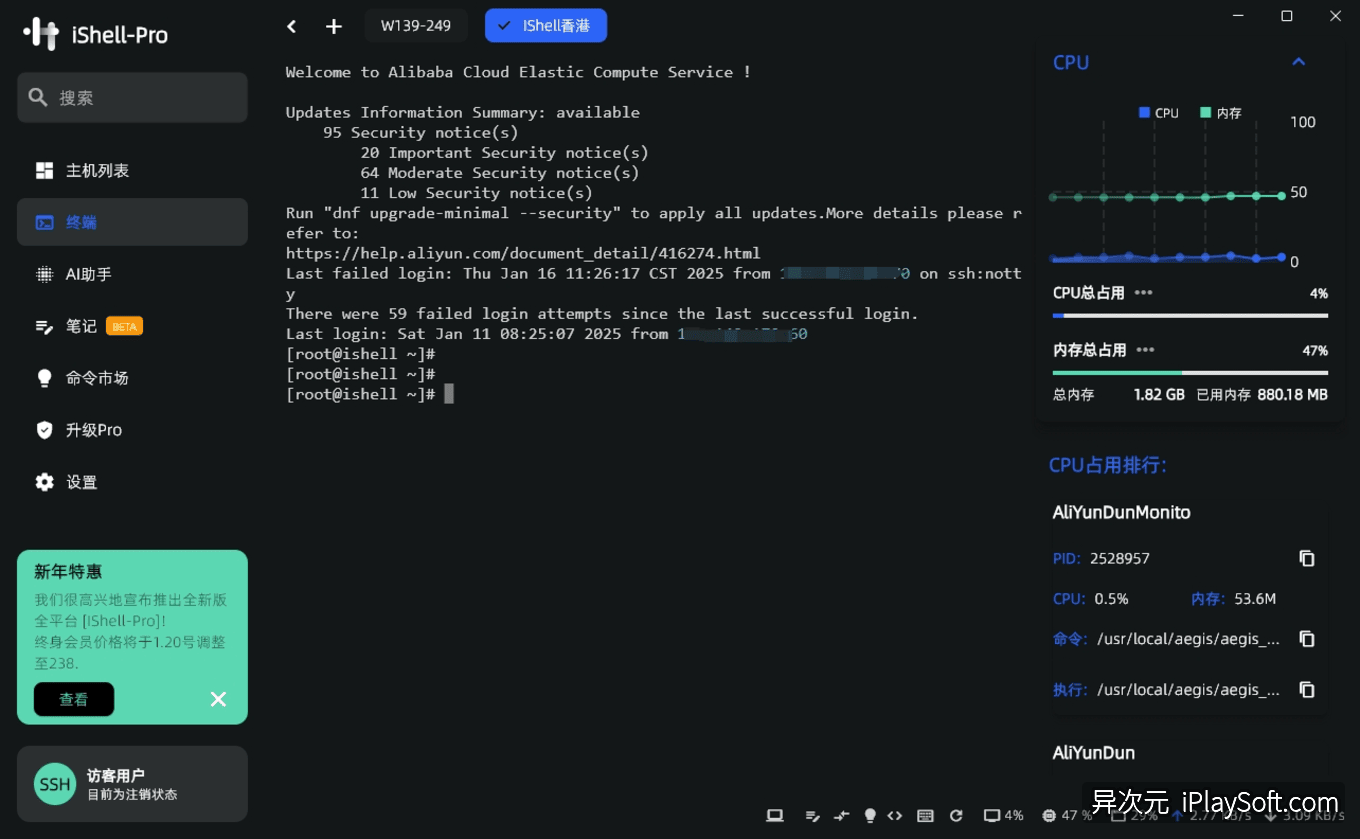The image size is (1360, 839).
Task: Open the code snippet icon in status bar
Action: (895, 816)
